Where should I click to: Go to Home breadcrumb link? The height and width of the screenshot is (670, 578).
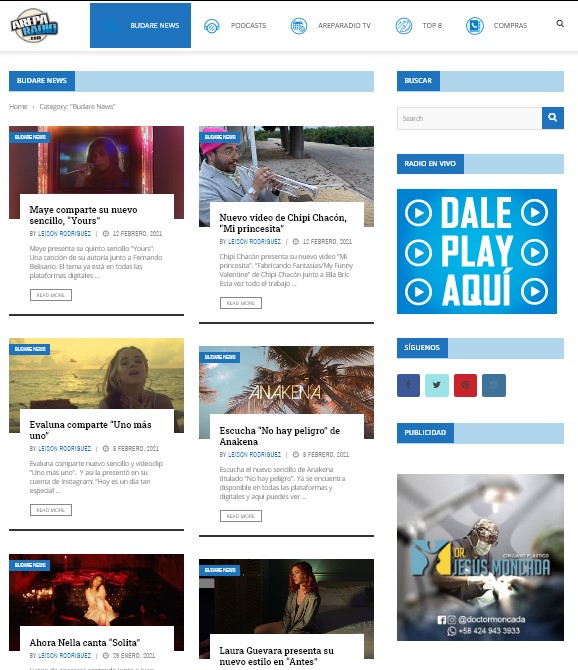[x=18, y=106]
